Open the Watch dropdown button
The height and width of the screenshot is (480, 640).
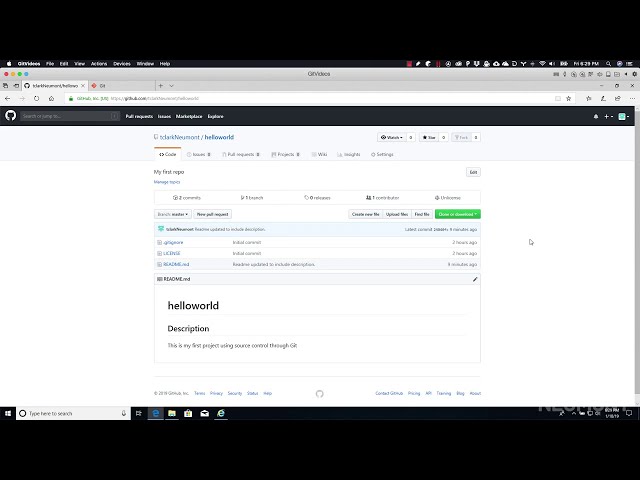[392, 138]
